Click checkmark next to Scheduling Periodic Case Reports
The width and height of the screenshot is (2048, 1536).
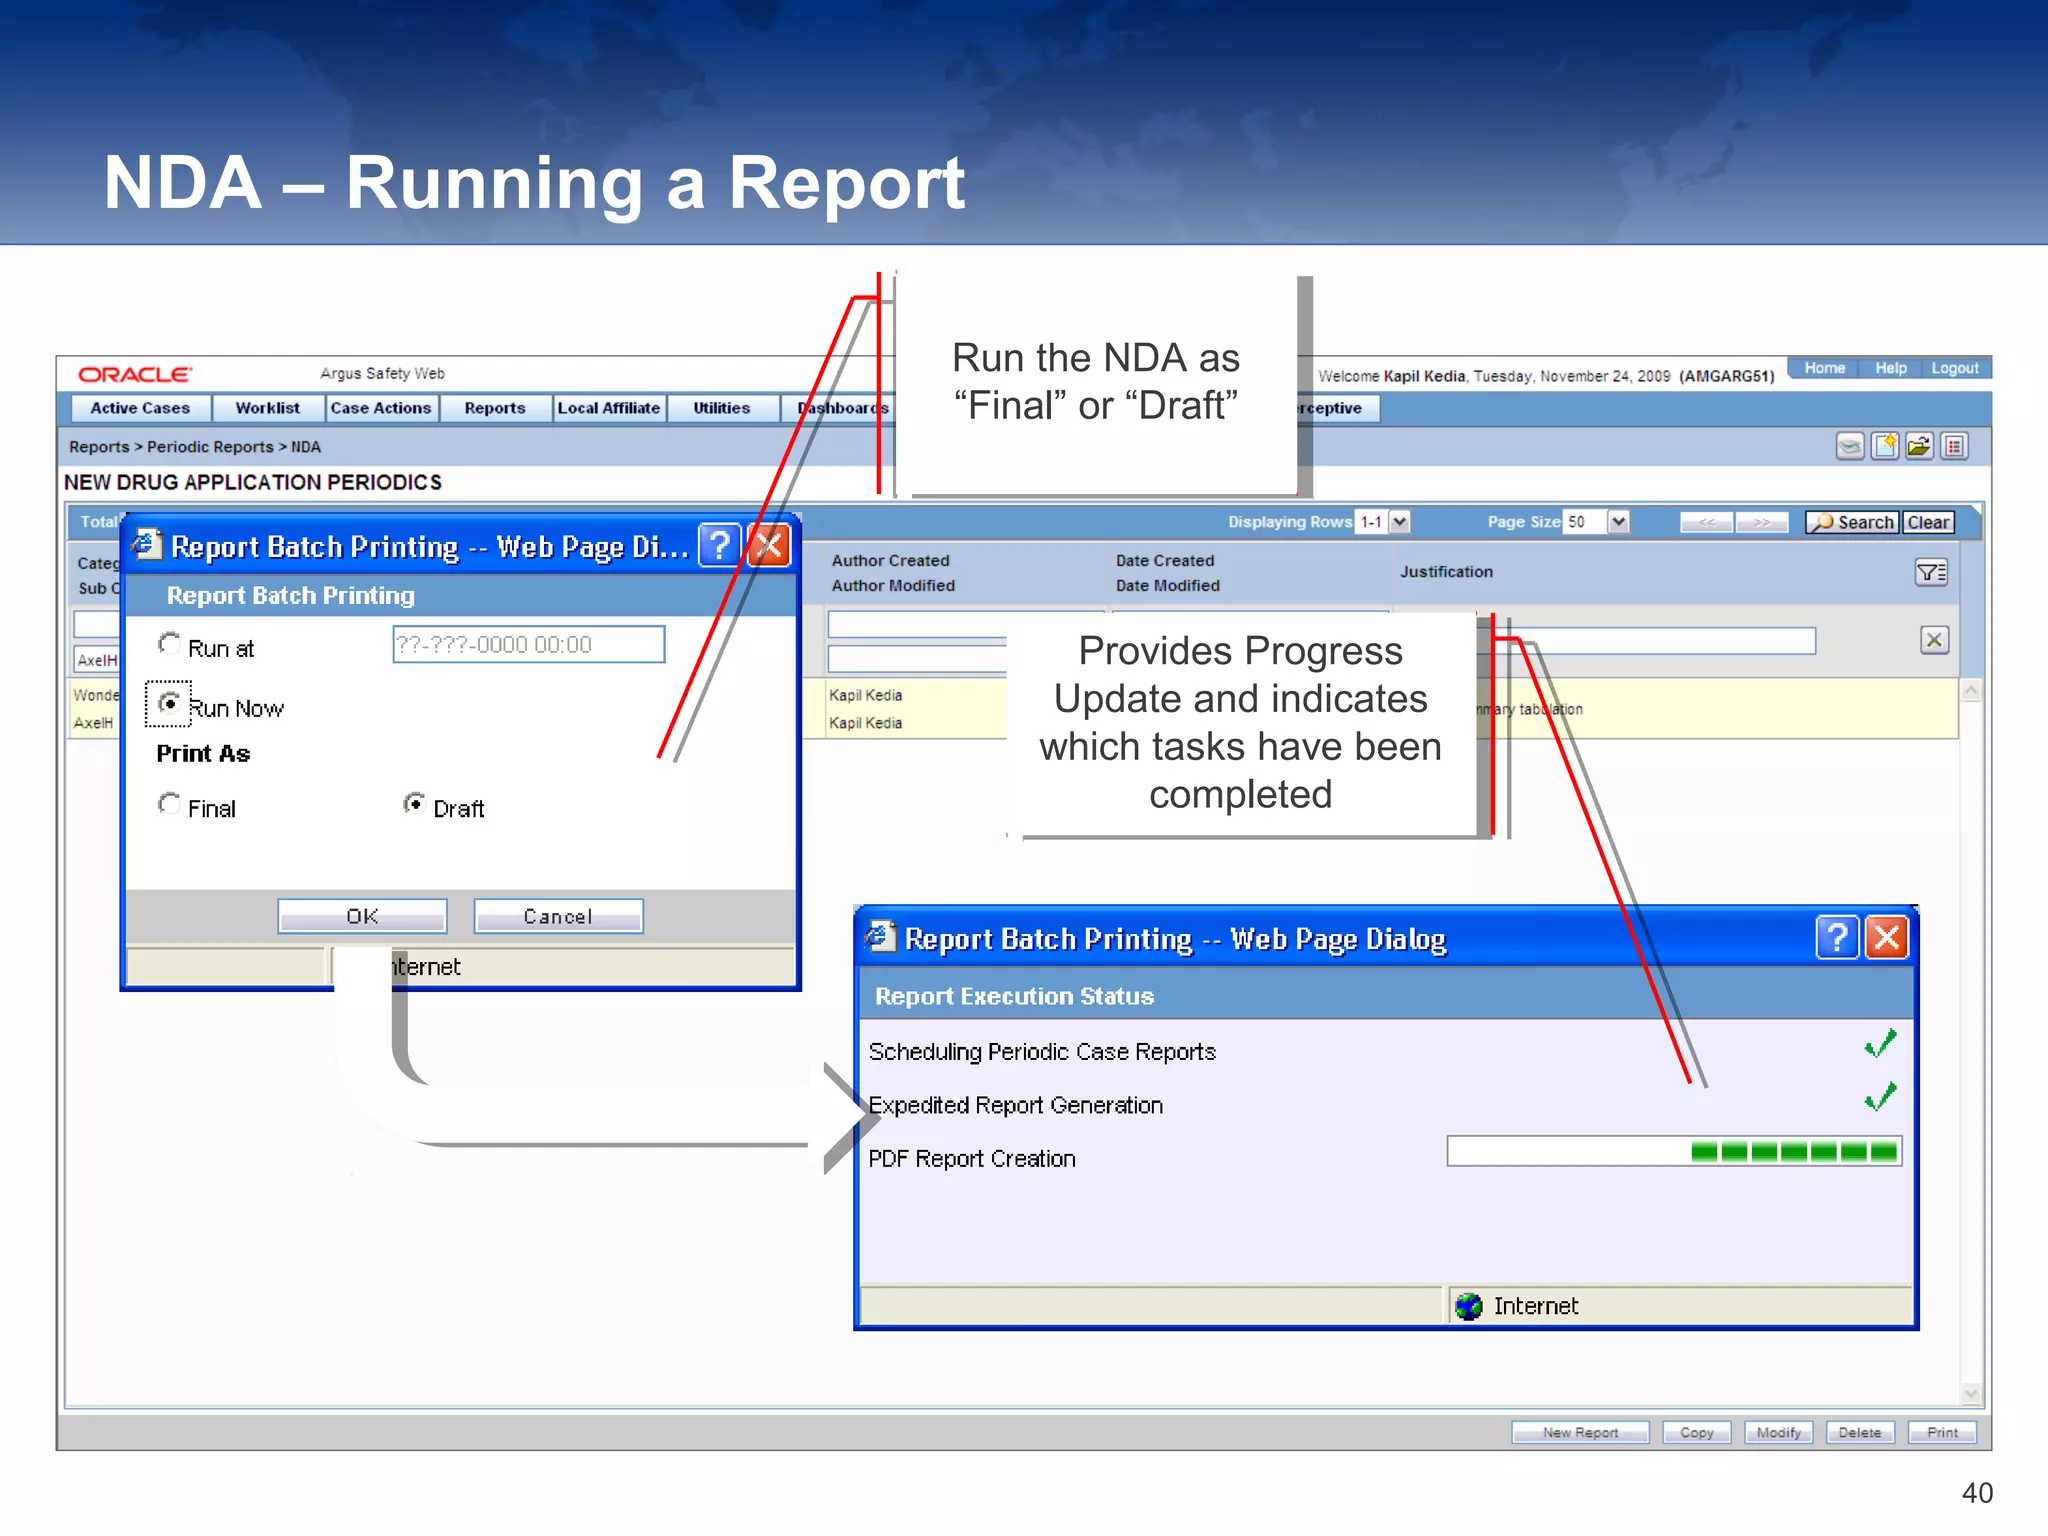[x=1881, y=1045]
